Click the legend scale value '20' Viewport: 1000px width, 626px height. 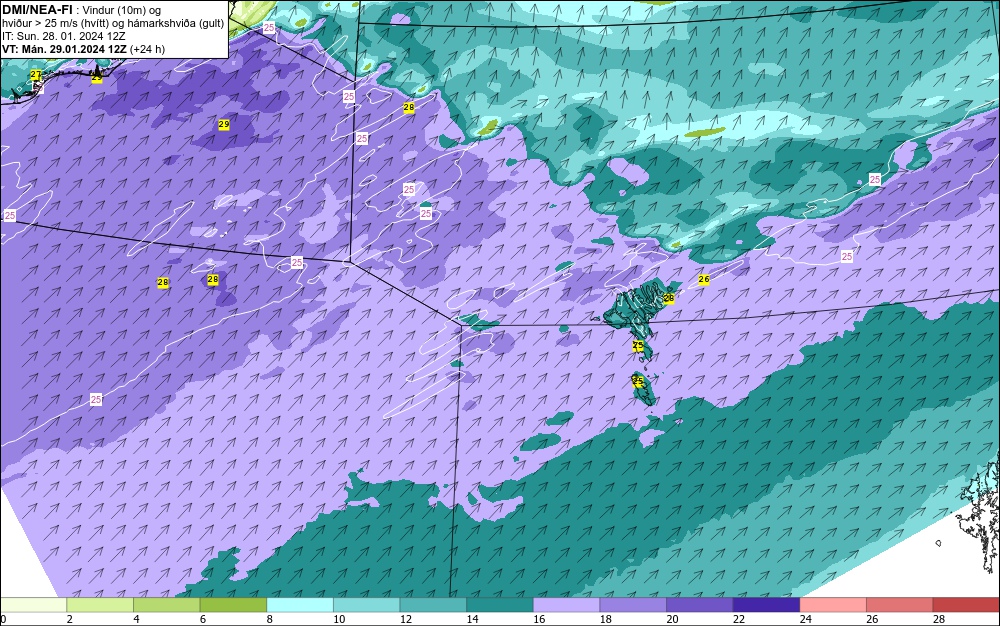[672, 619]
